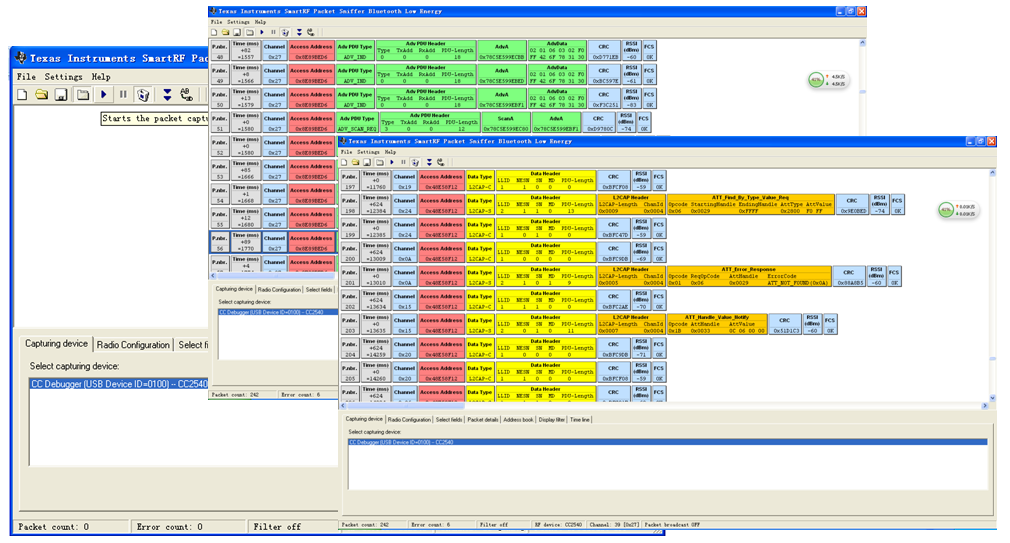Folder toggle icon in front window toolbar
Screen dimensions: 1010x543
click(x=379, y=162)
